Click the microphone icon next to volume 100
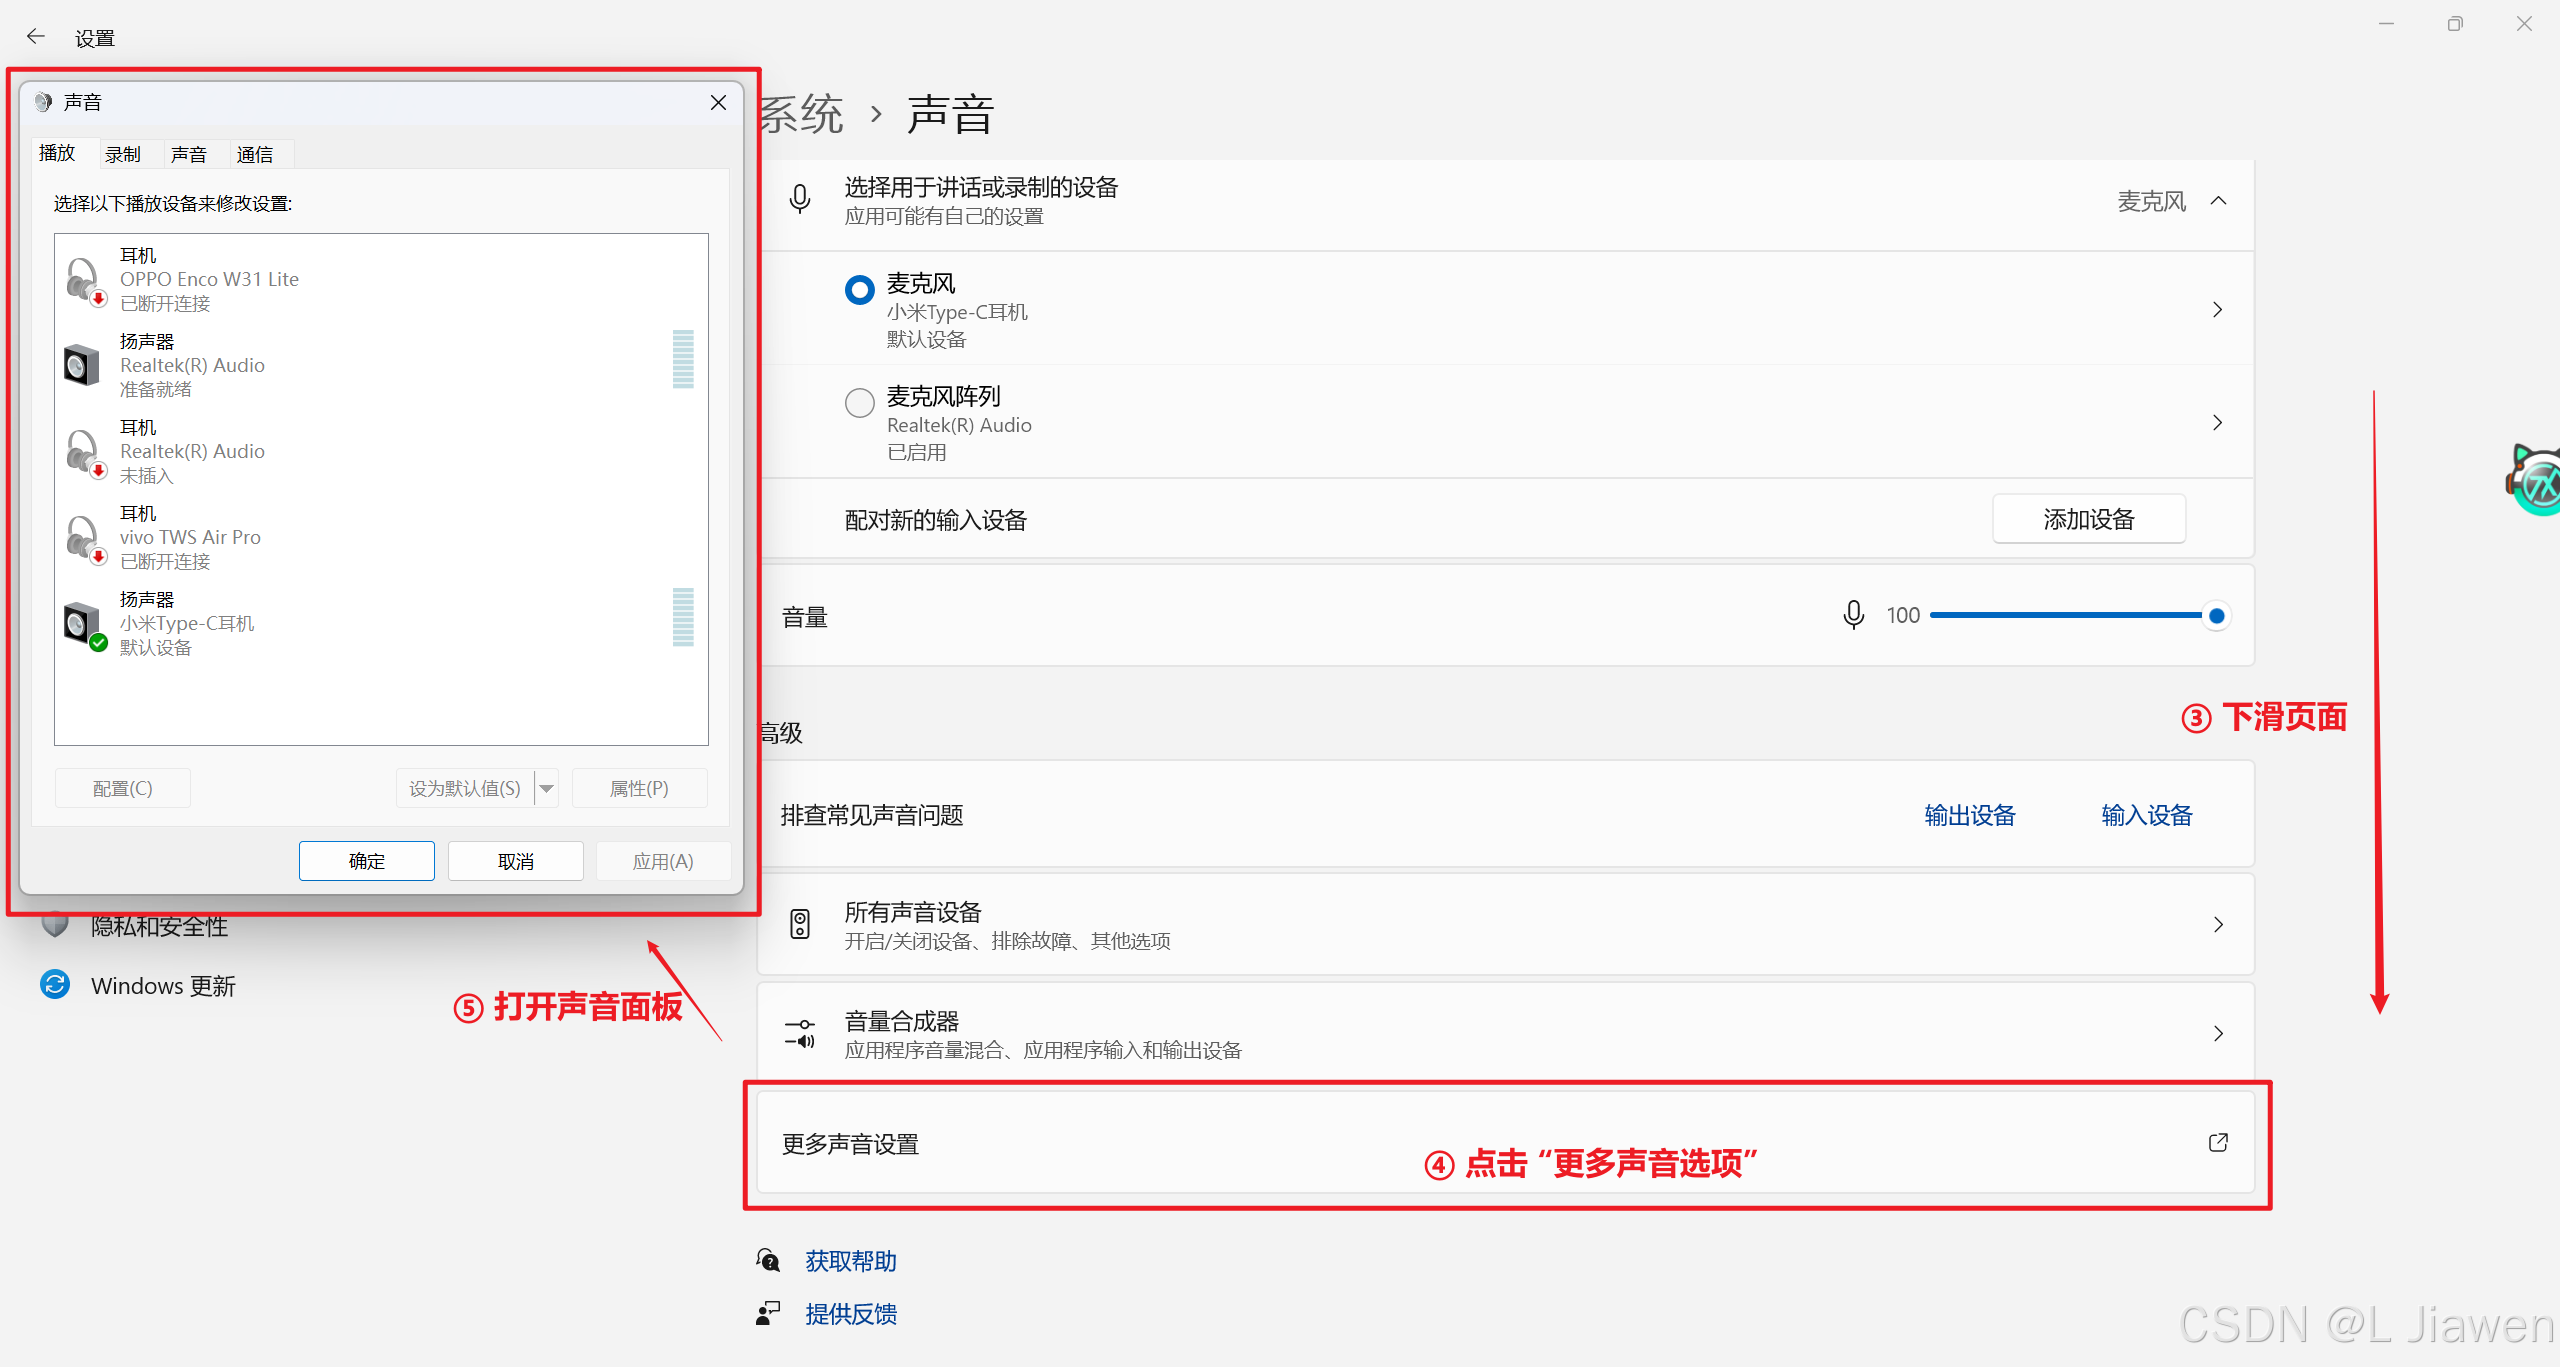Viewport: 2560px width, 1367px height. (1853, 615)
